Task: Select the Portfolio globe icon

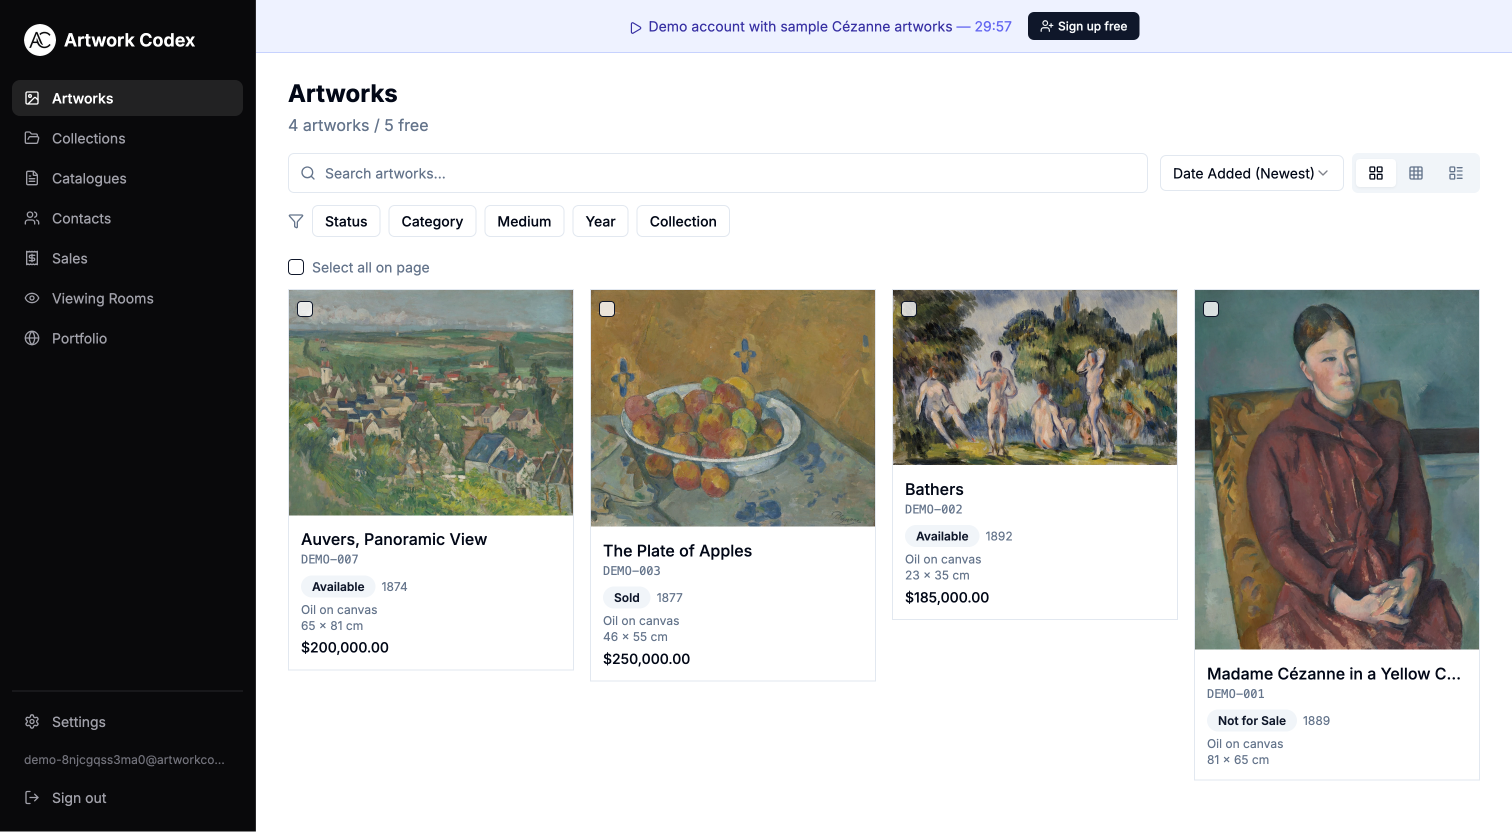Action: 31,338
